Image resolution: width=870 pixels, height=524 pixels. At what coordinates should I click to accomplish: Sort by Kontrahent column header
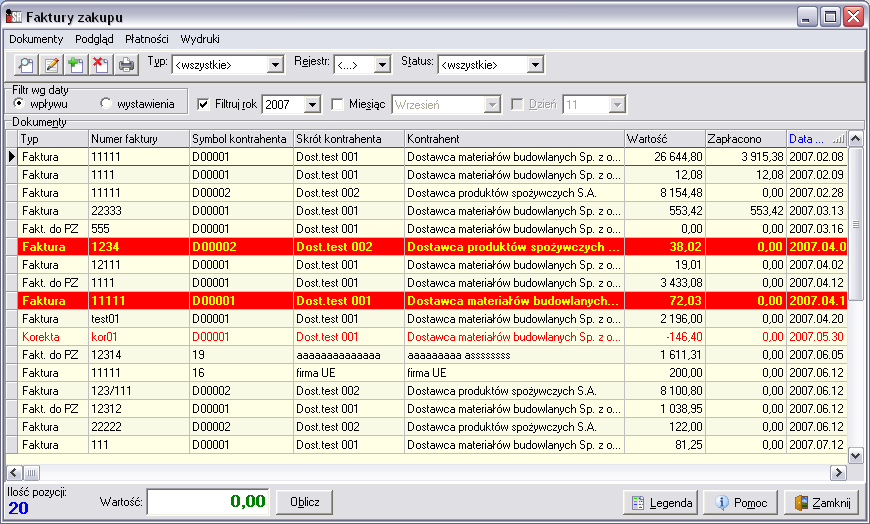point(514,139)
